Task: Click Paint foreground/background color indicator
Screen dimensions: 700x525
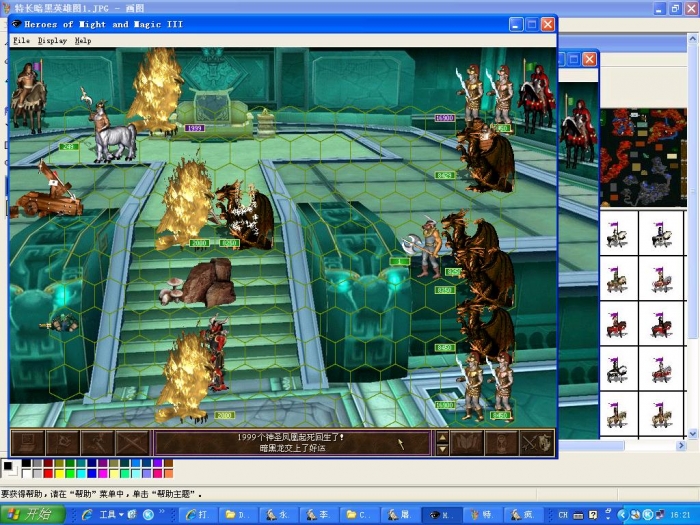Action: pyautogui.click(x=9, y=468)
